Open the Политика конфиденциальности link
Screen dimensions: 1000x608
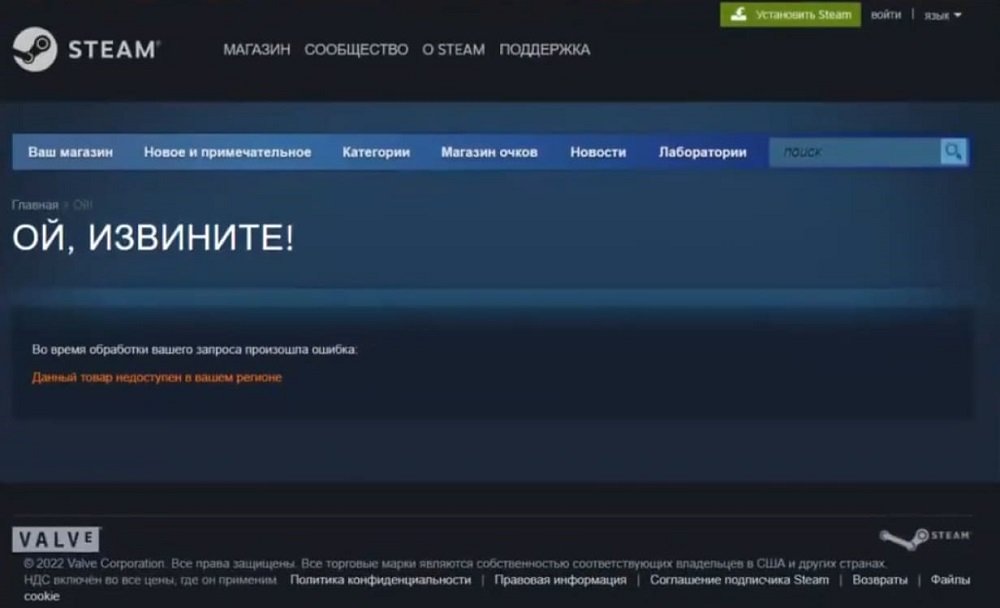click(380, 580)
